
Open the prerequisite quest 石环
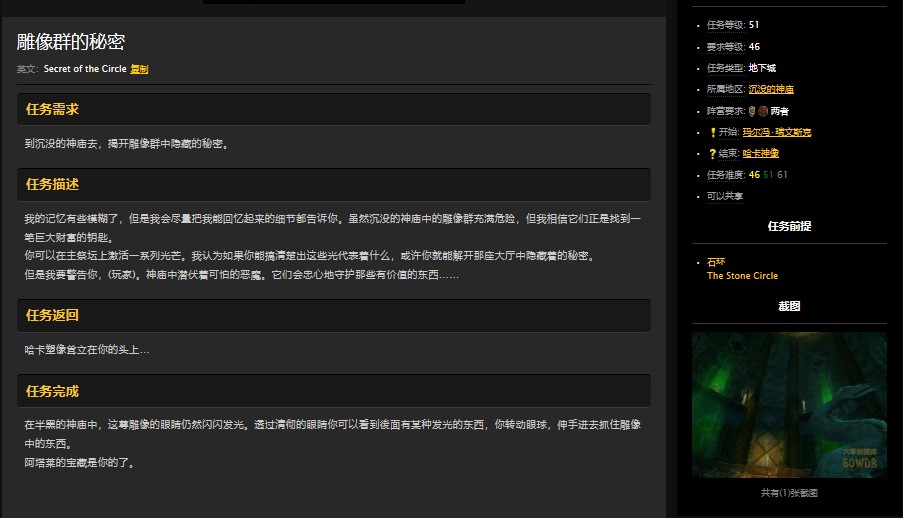(716, 262)
